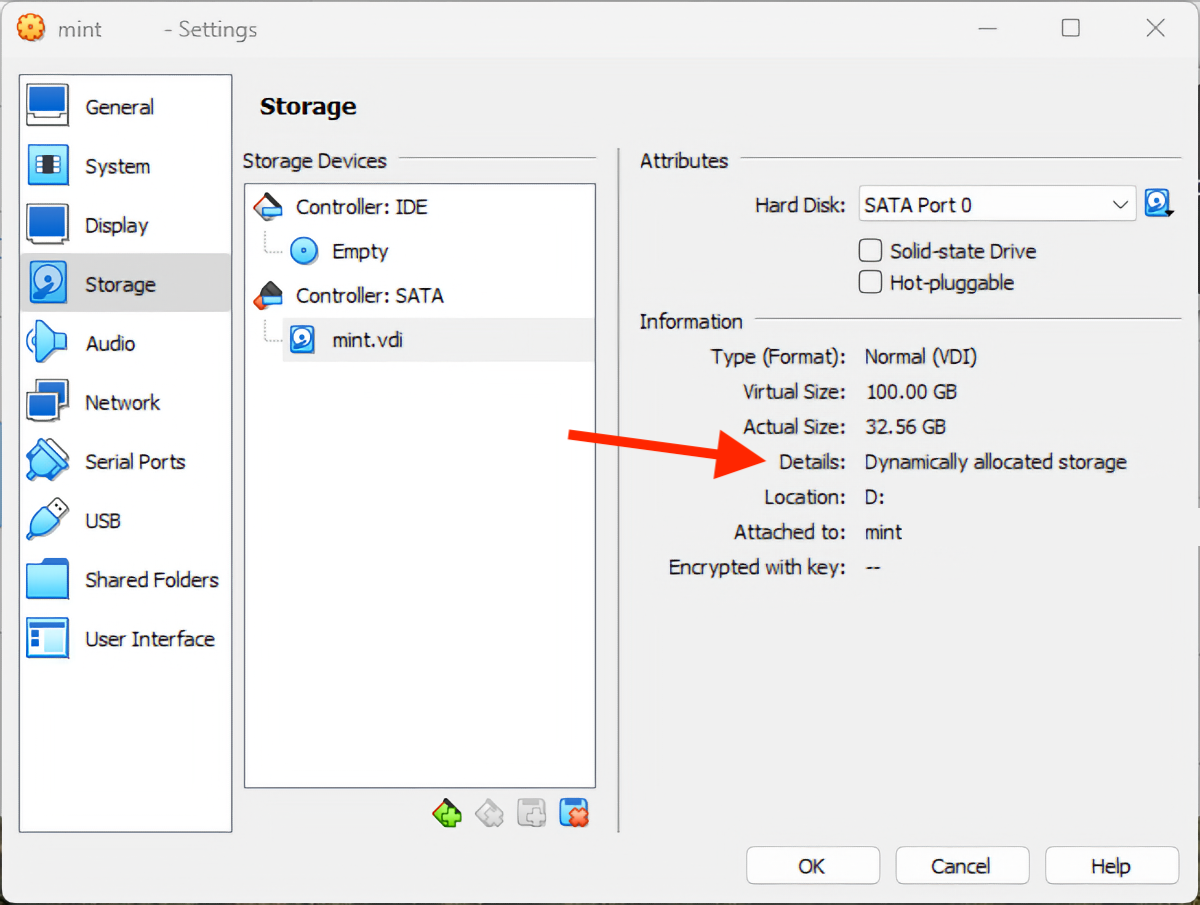
Task: Click the SATA controller icon
Action: pyautogui.click(x=269, y=296)
